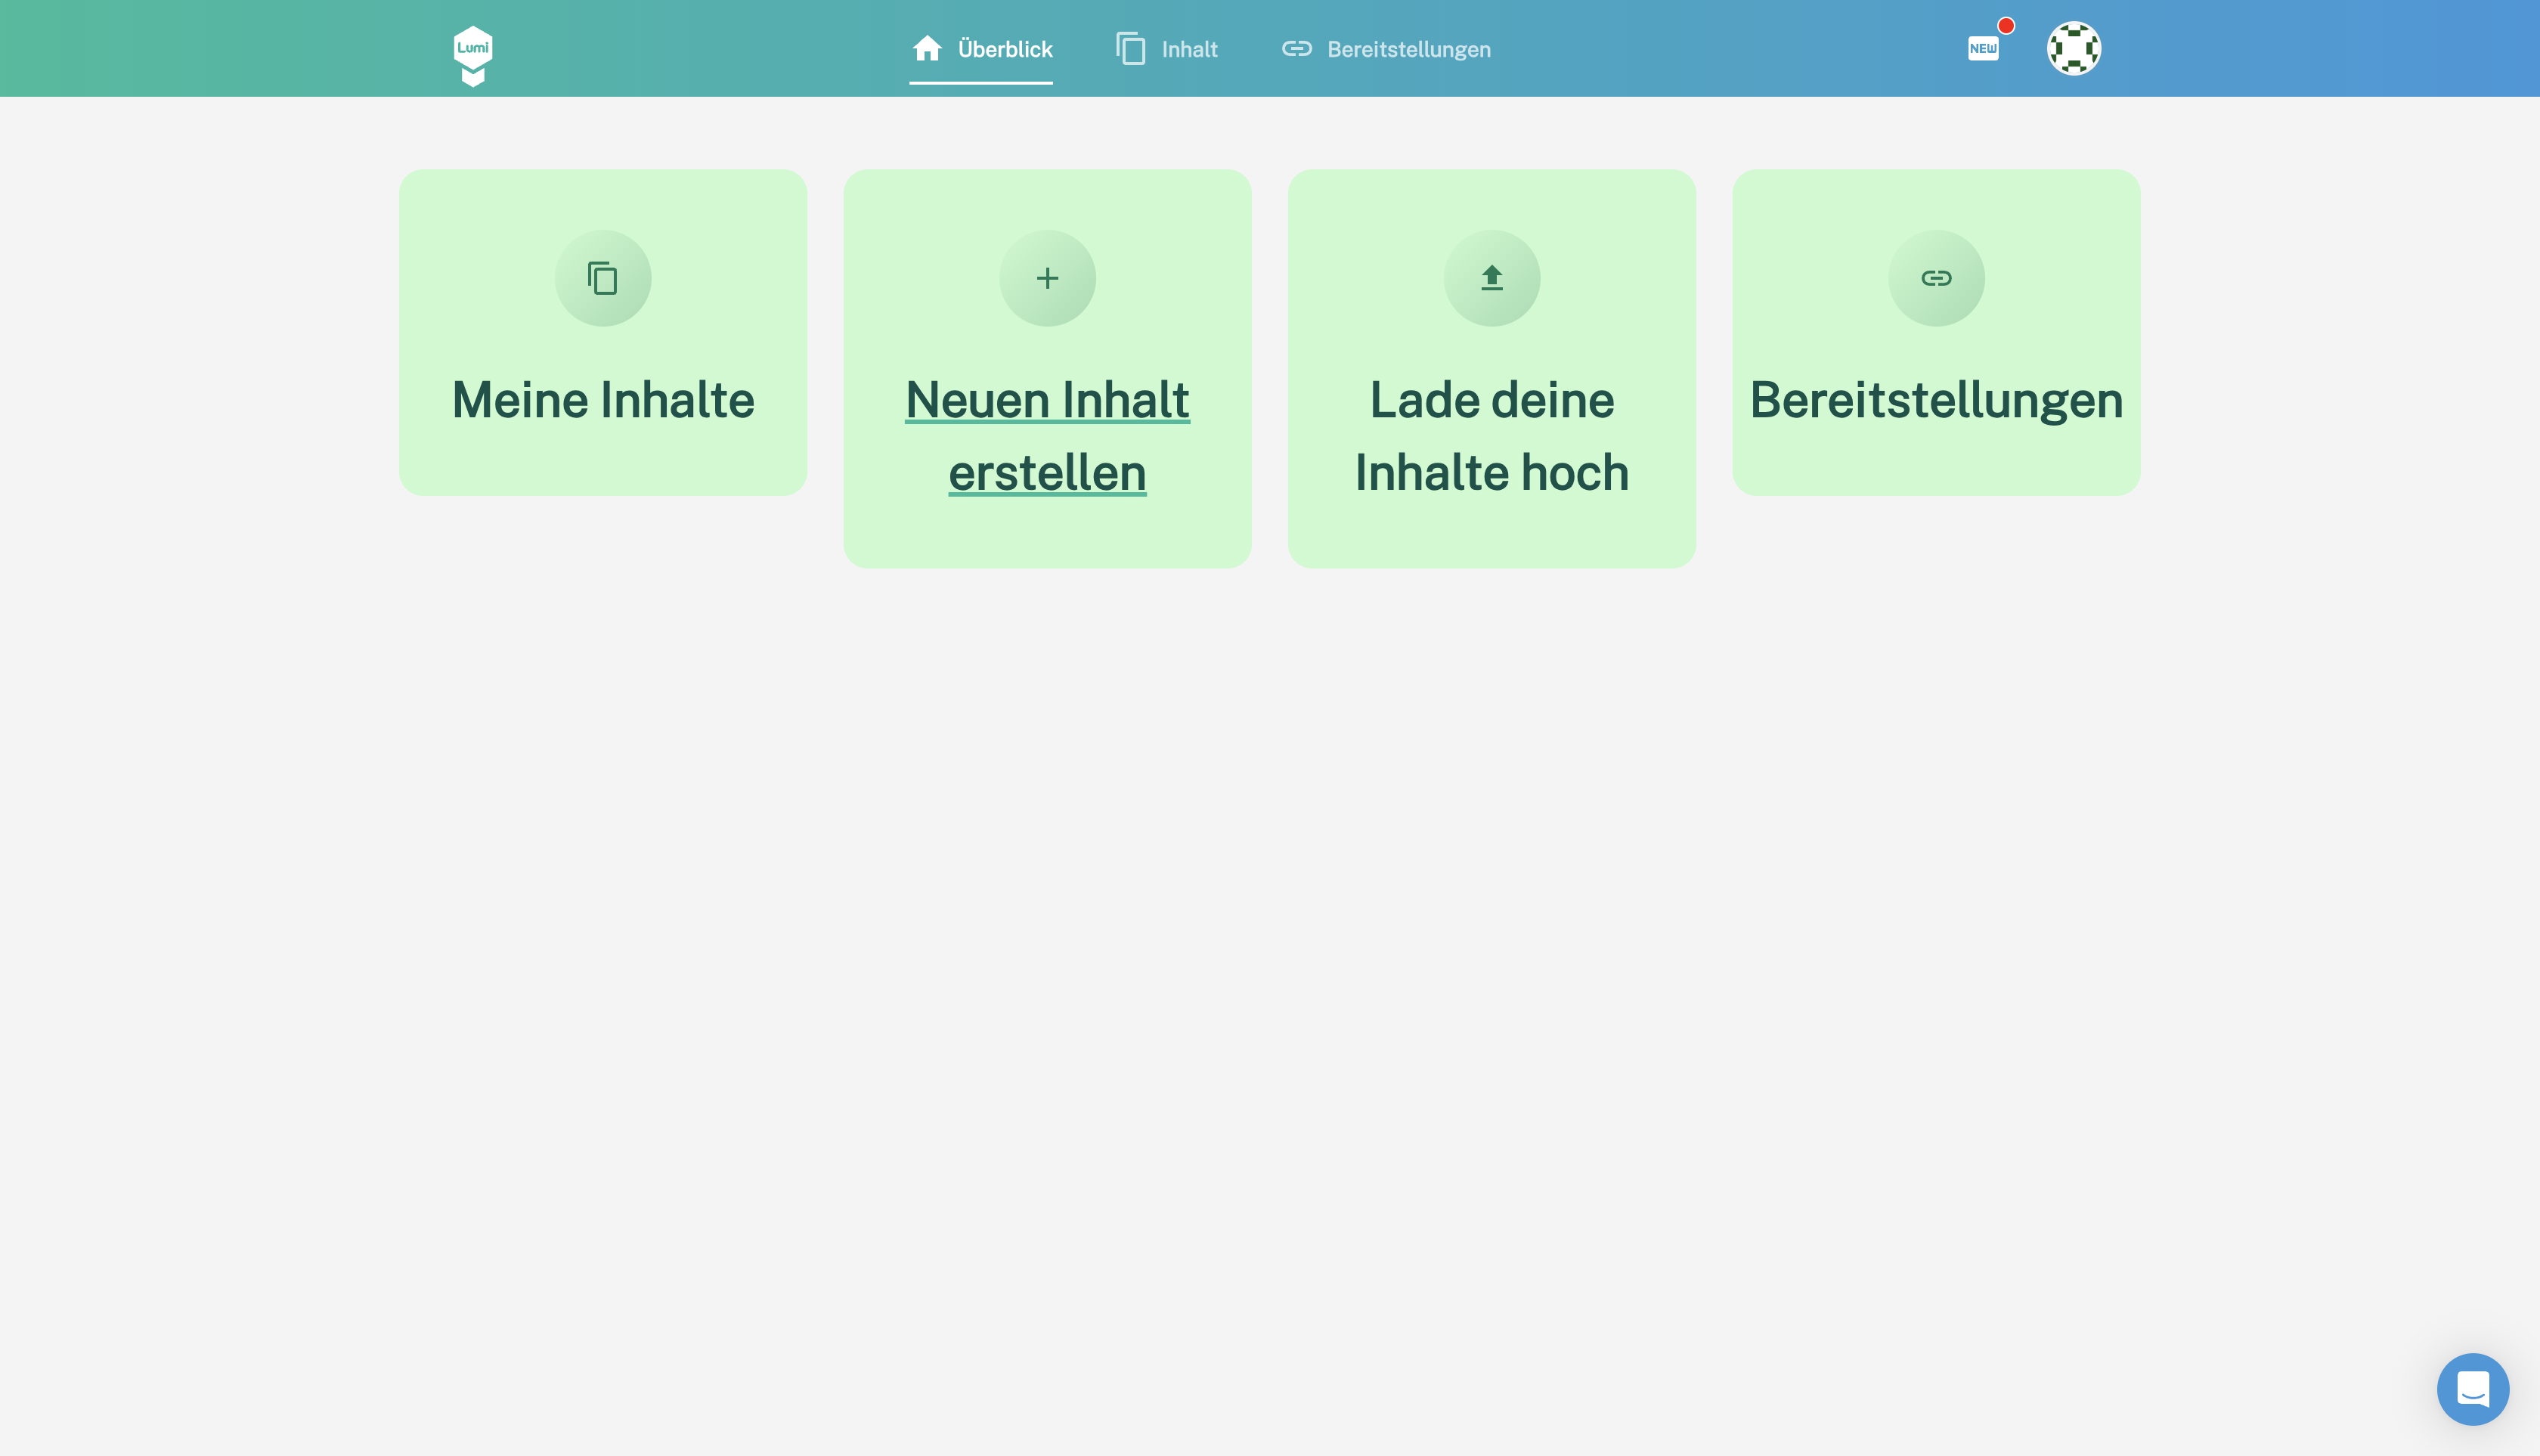The width and height of the screenshot is (2540, 1456).
Task: Click the red notification dot
Action: point(2006,26)
